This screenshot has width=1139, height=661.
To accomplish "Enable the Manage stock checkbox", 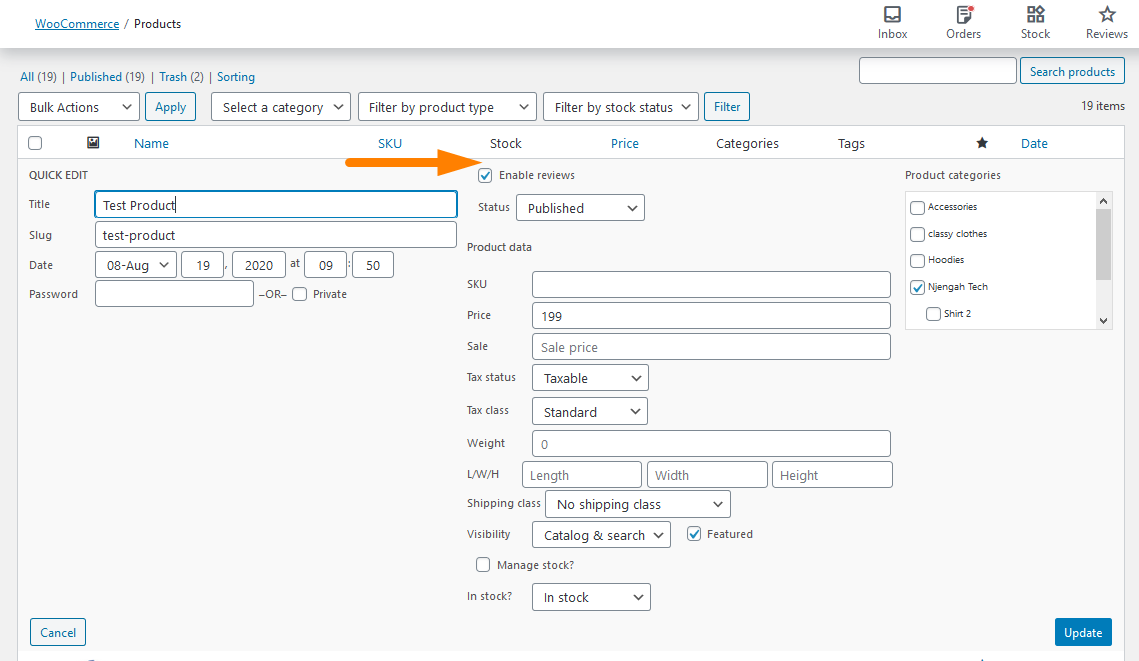I will 483,564.
